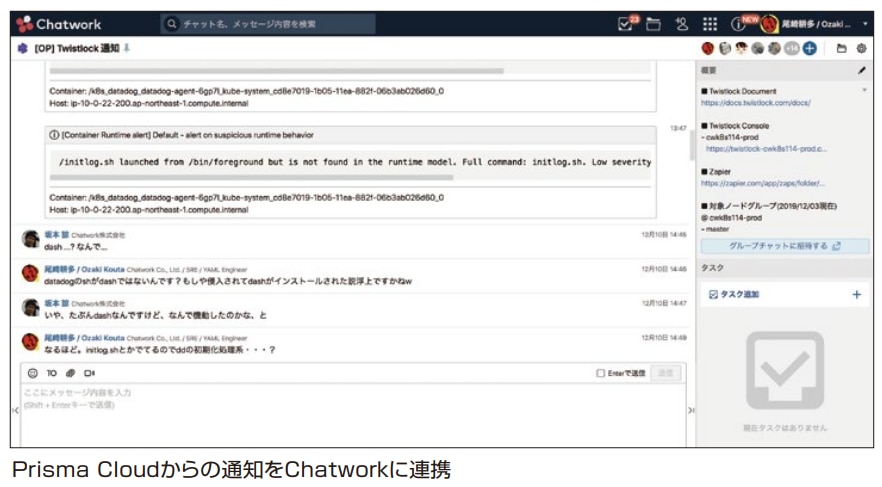Click the Ozaki Kouta avatar beside the 14:46 message
The image size is (882, 487).
[30, 273]
